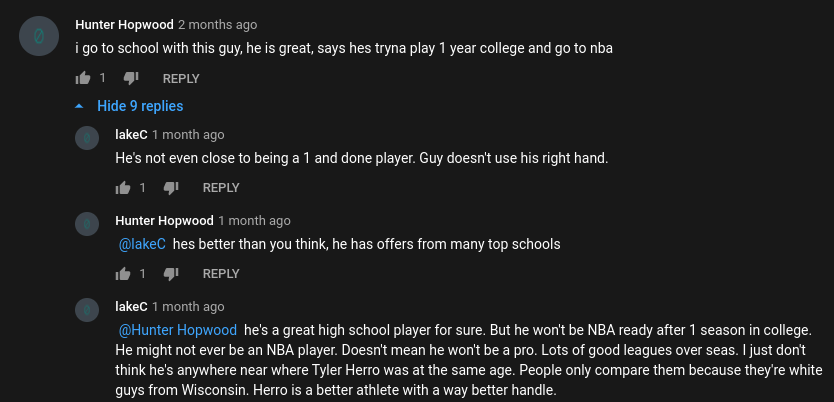This screenshot has height=402, width=834.
Task: Open Hunter Hopwood reply's '1 month ago' timestamp
Action: [254, 220]
